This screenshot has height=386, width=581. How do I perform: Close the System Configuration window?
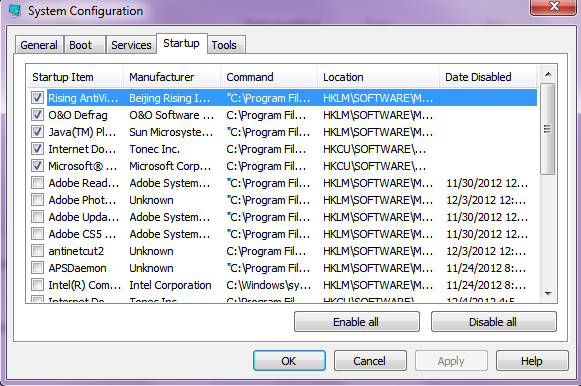tap(554, 7)
